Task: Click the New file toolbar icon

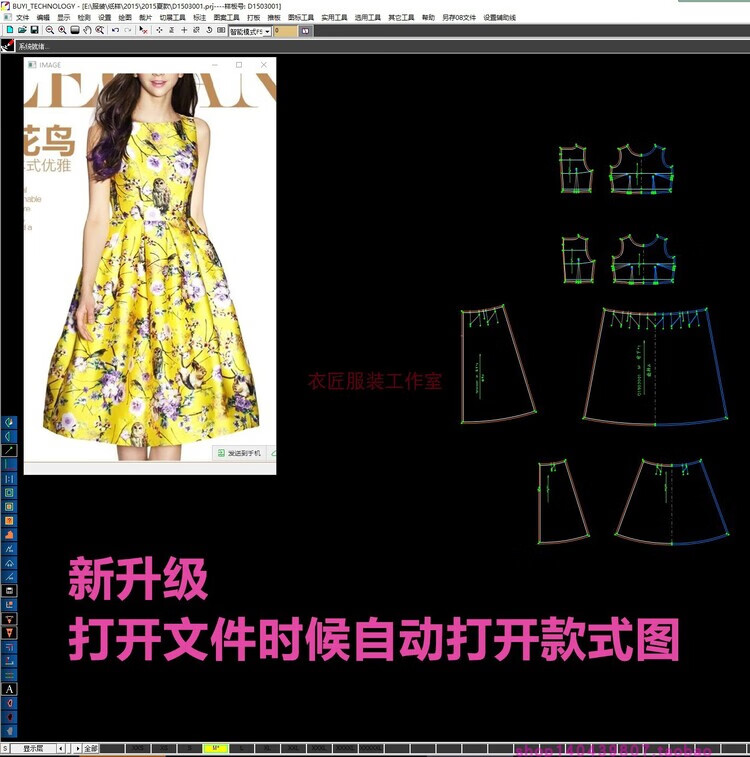Action: [10, 30]
